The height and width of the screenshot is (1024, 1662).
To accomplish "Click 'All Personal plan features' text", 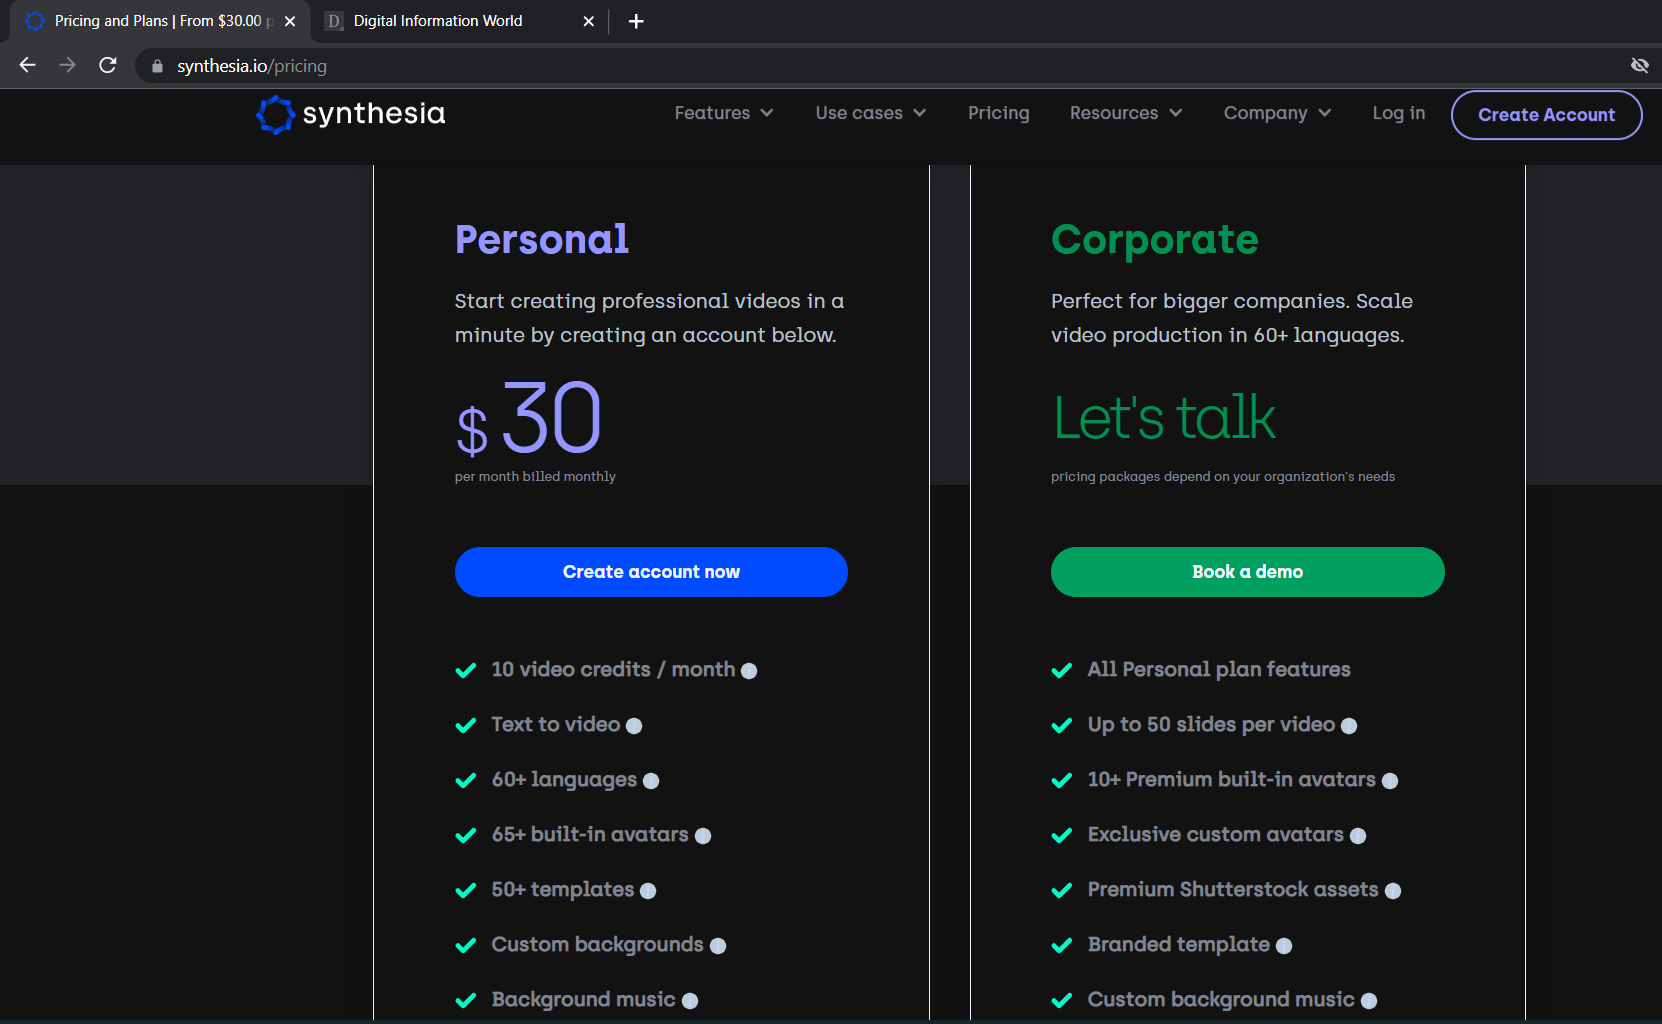I will coord(1219,670).
